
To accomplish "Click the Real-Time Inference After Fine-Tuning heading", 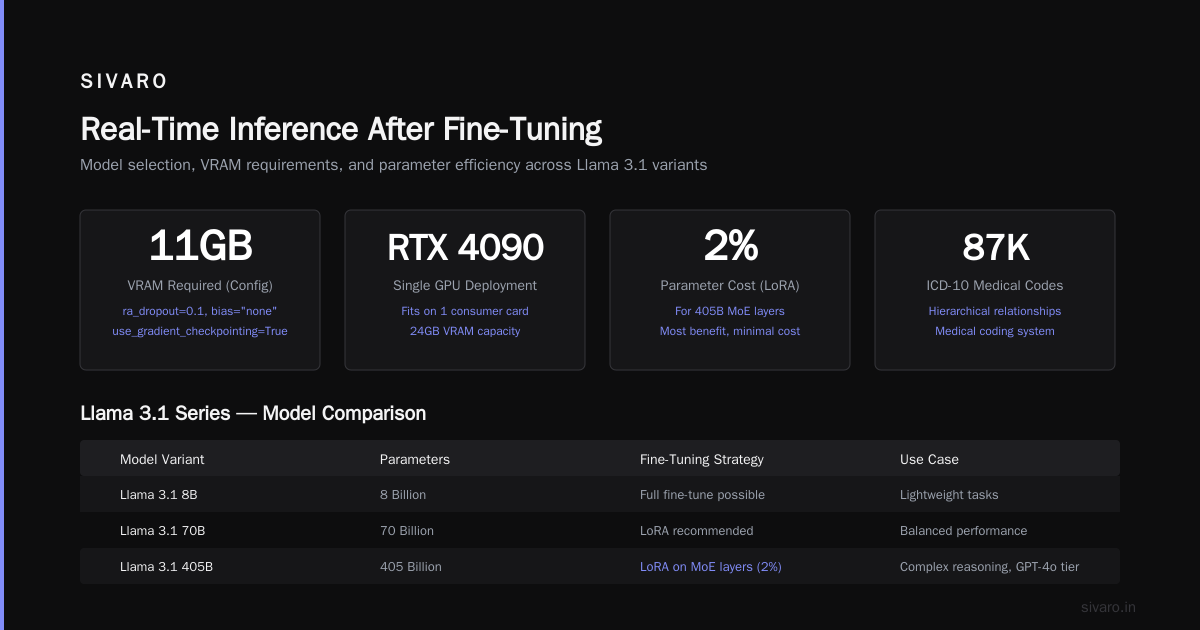I will point(341,129).
